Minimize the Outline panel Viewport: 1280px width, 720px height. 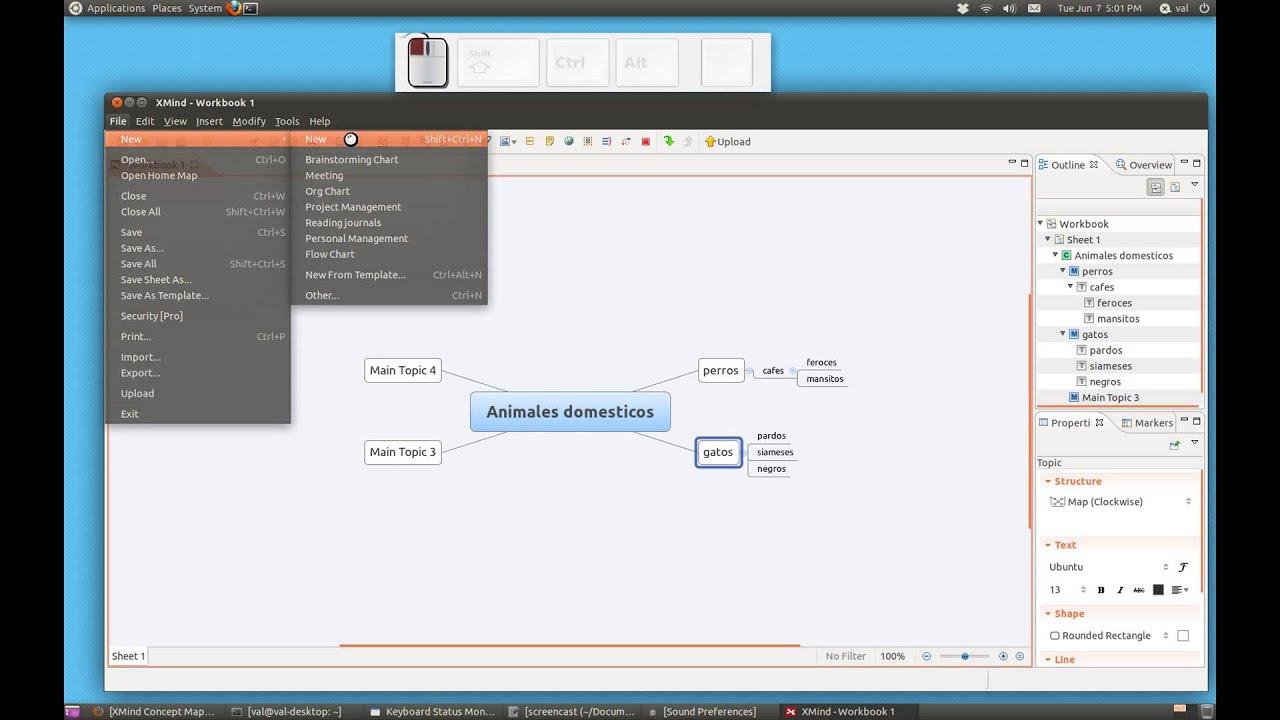coord(1184,163)
